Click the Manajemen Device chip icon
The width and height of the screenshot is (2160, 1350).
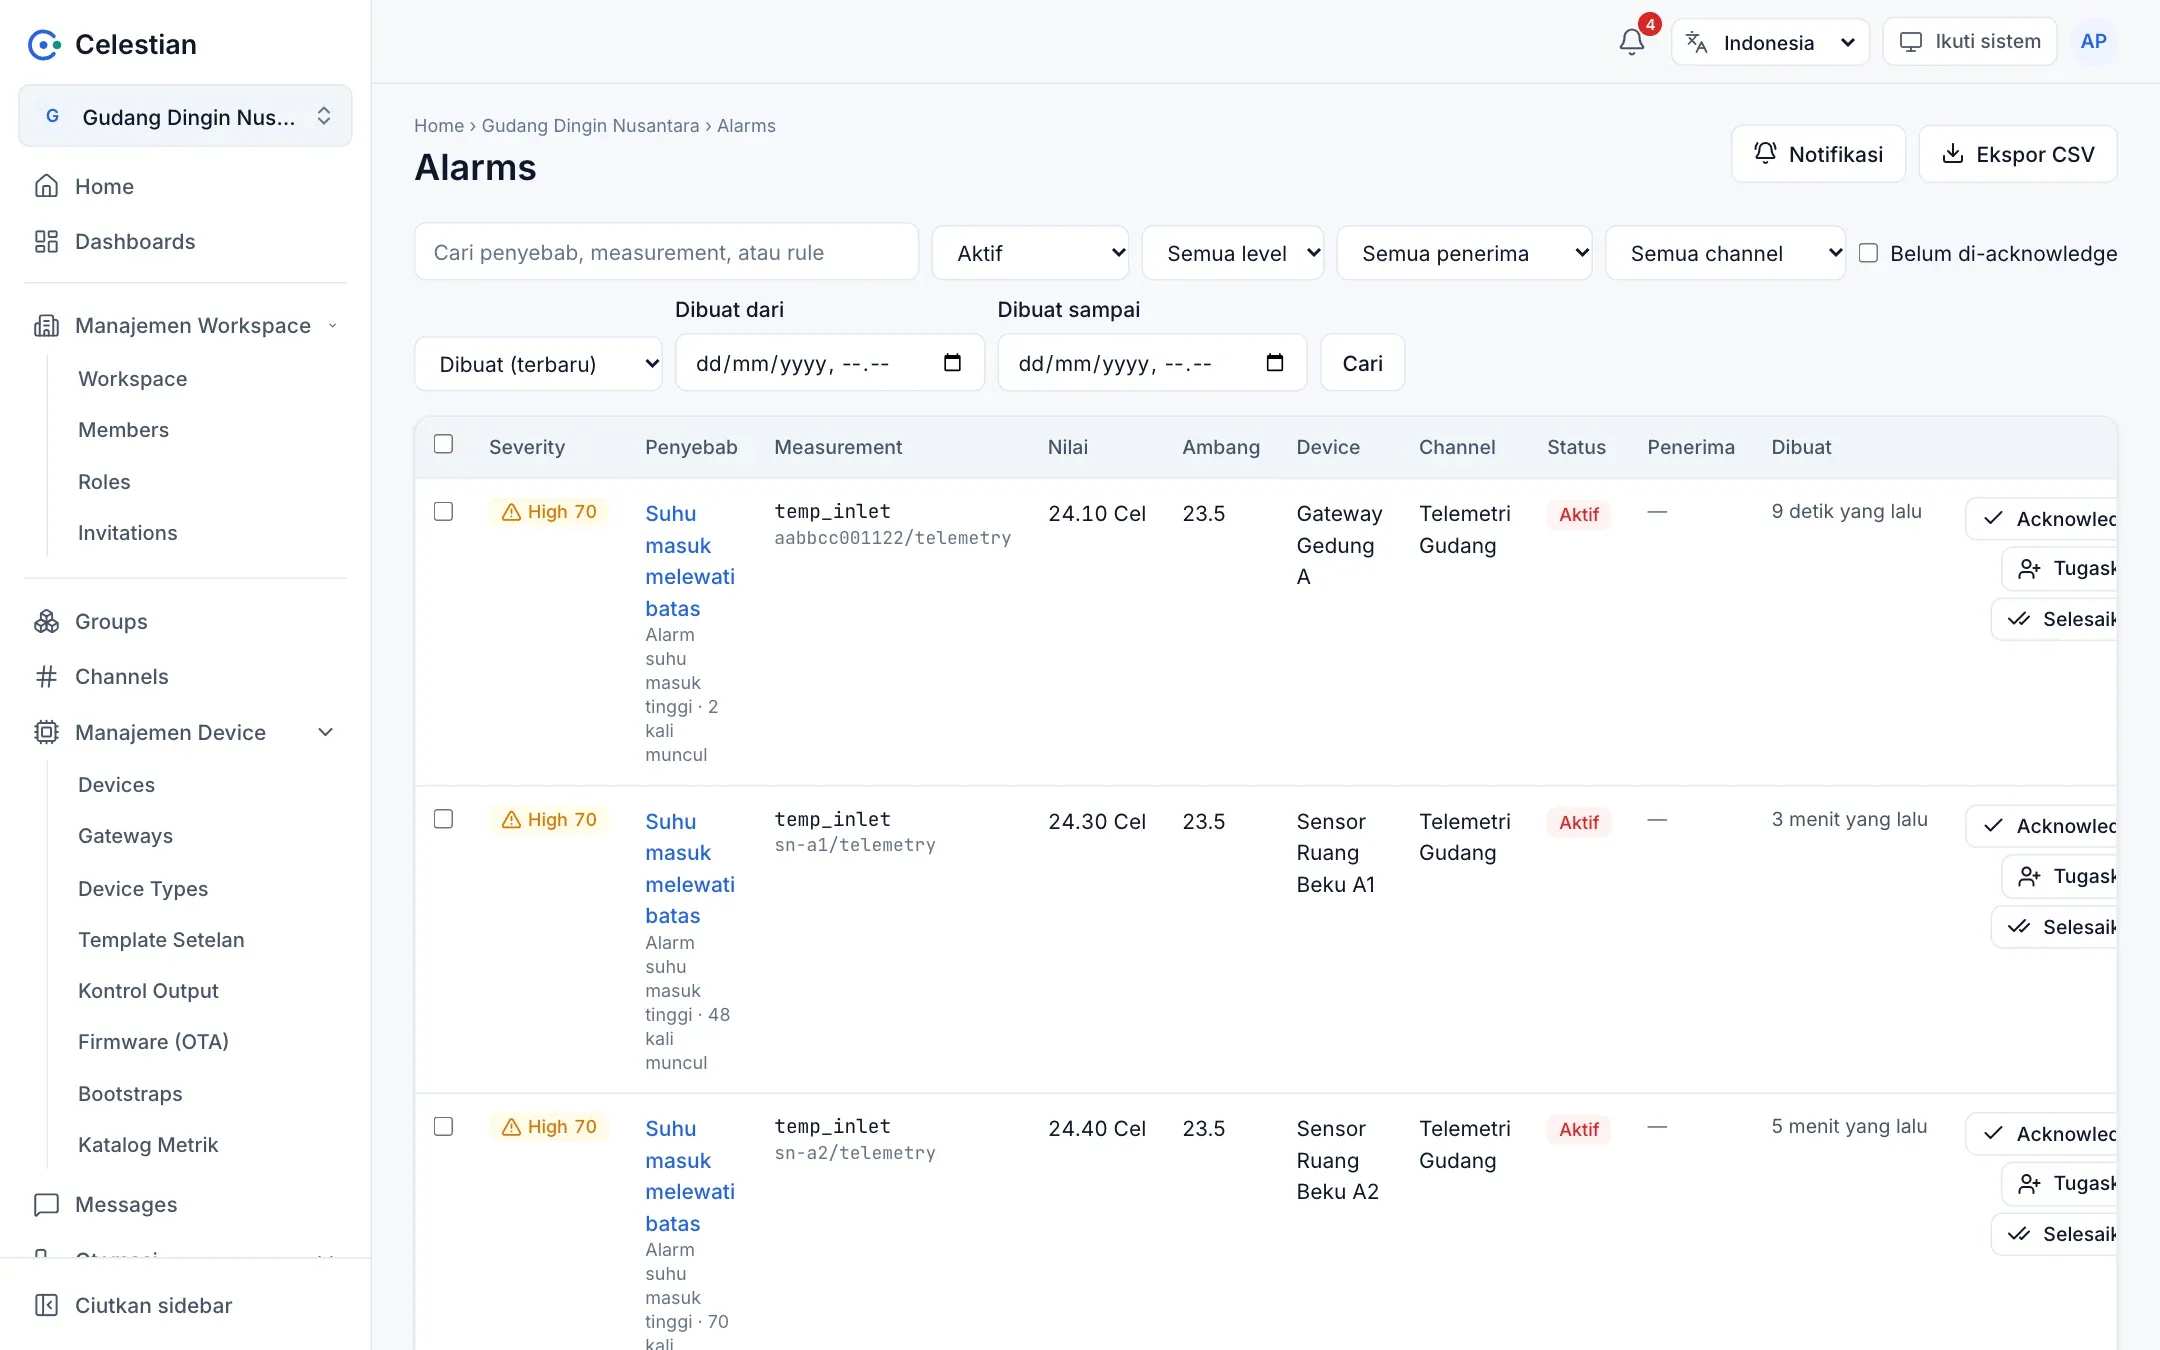pyautogui.click(x=46, y=732)
